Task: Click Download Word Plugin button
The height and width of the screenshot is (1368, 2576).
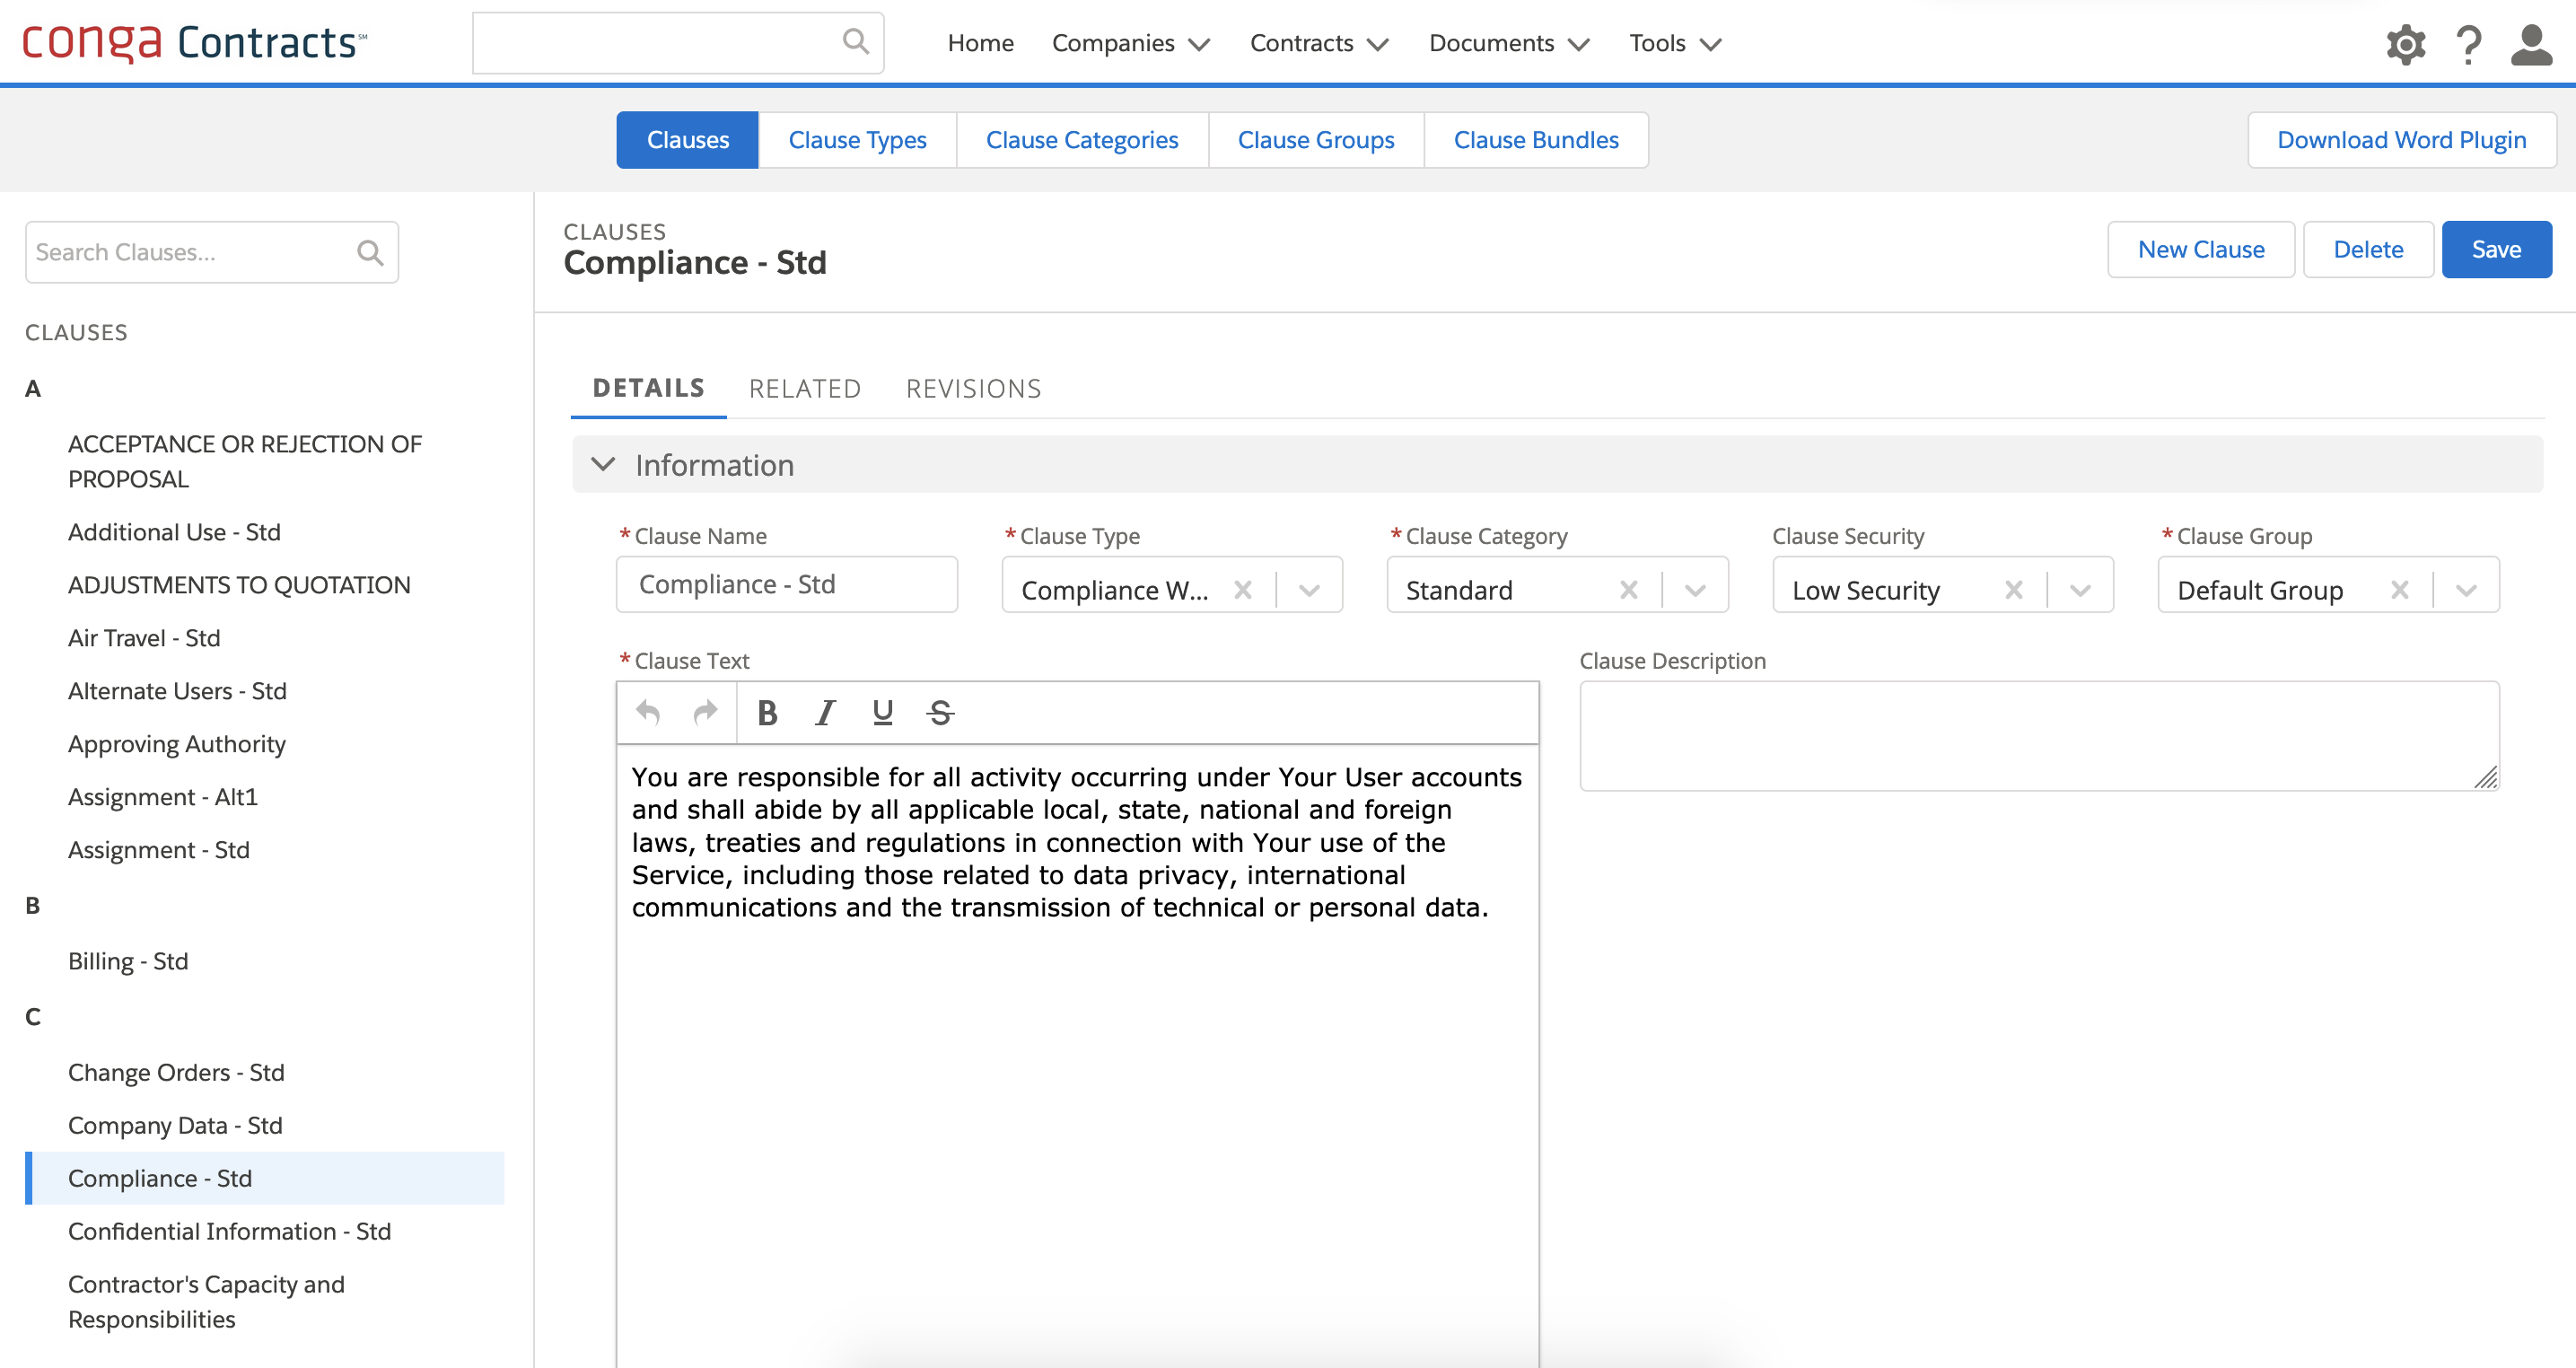Action: (2401, 140)
